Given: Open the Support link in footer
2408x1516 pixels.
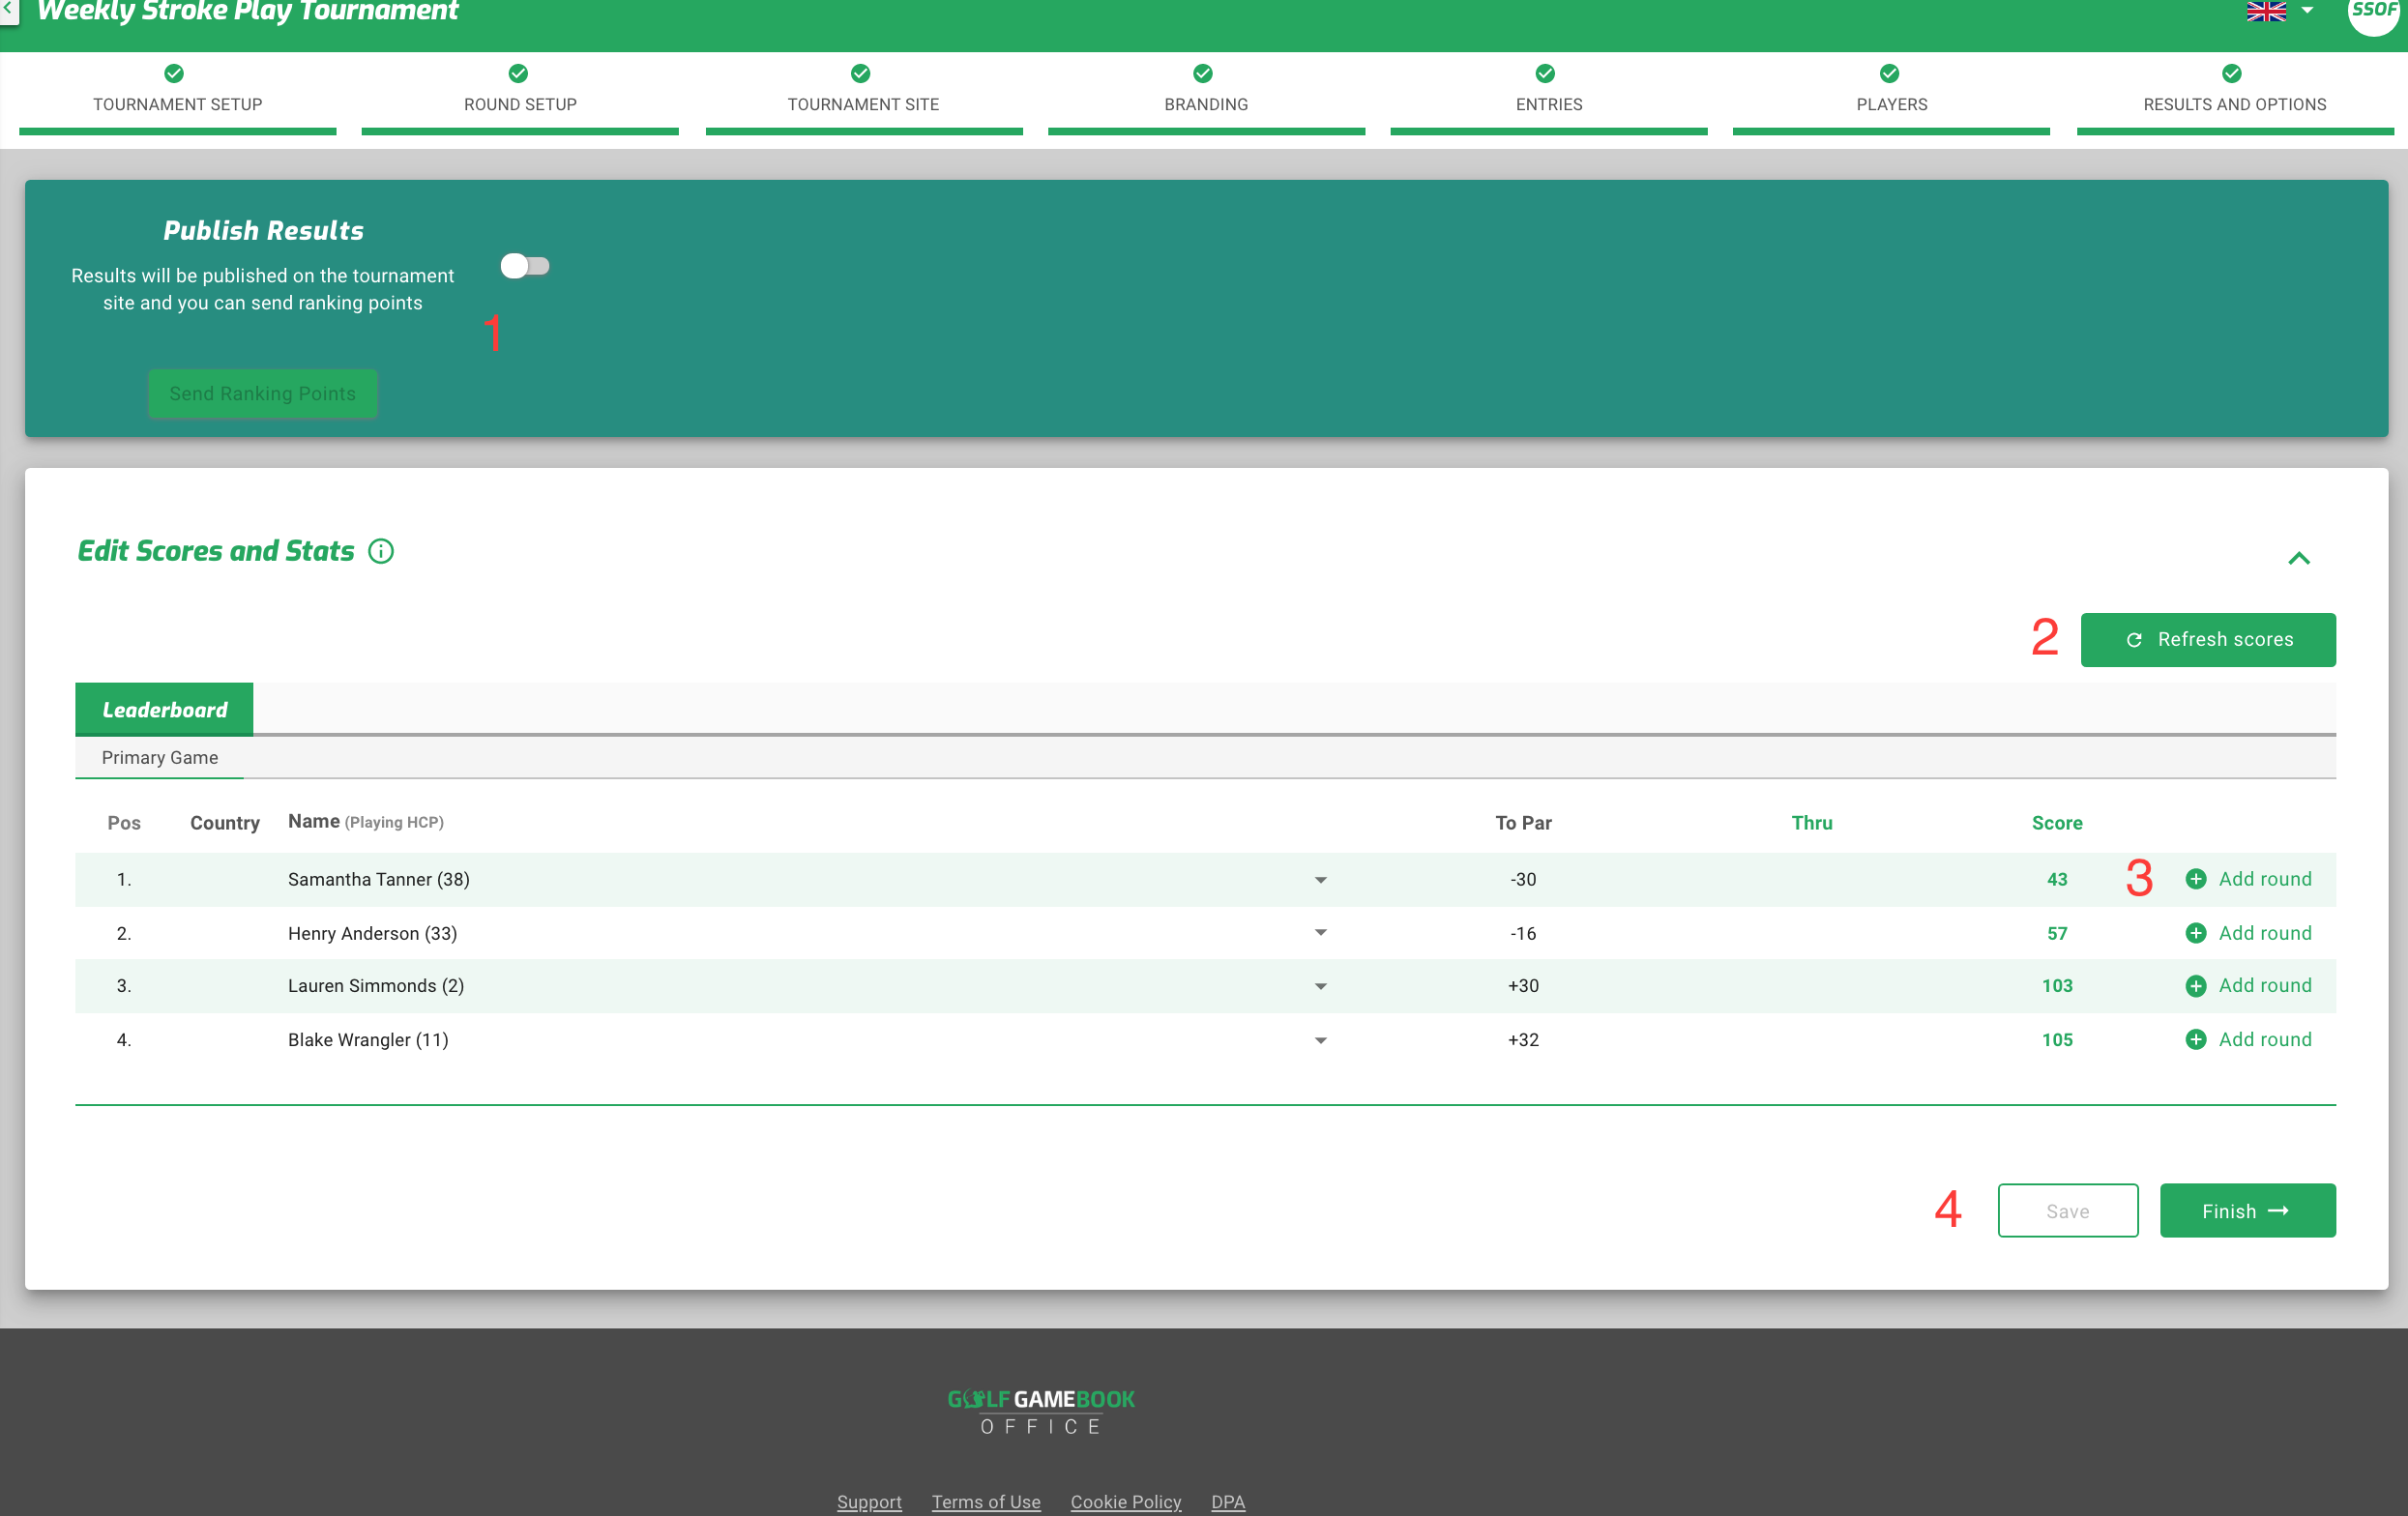Looking at the screenshot, I should tap(869, 1502).
